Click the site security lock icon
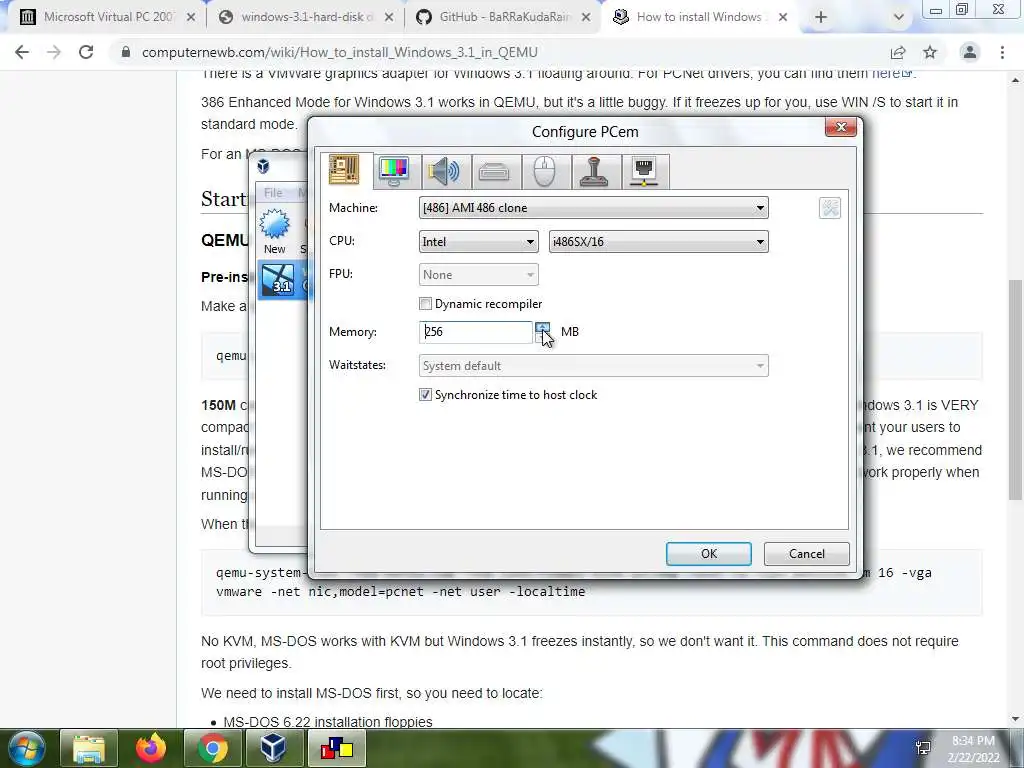 pyautogui.click(x=126, y=52)
